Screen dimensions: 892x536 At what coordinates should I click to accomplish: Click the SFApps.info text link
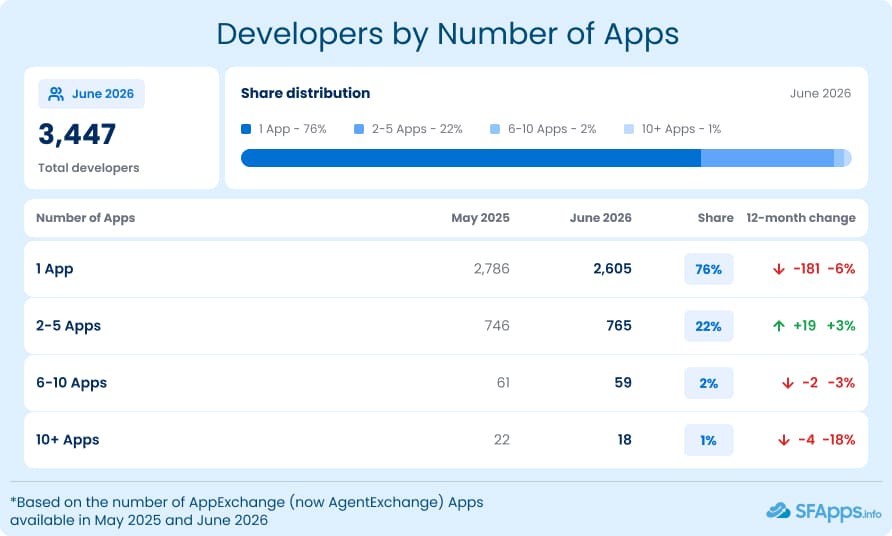point(838,512)
